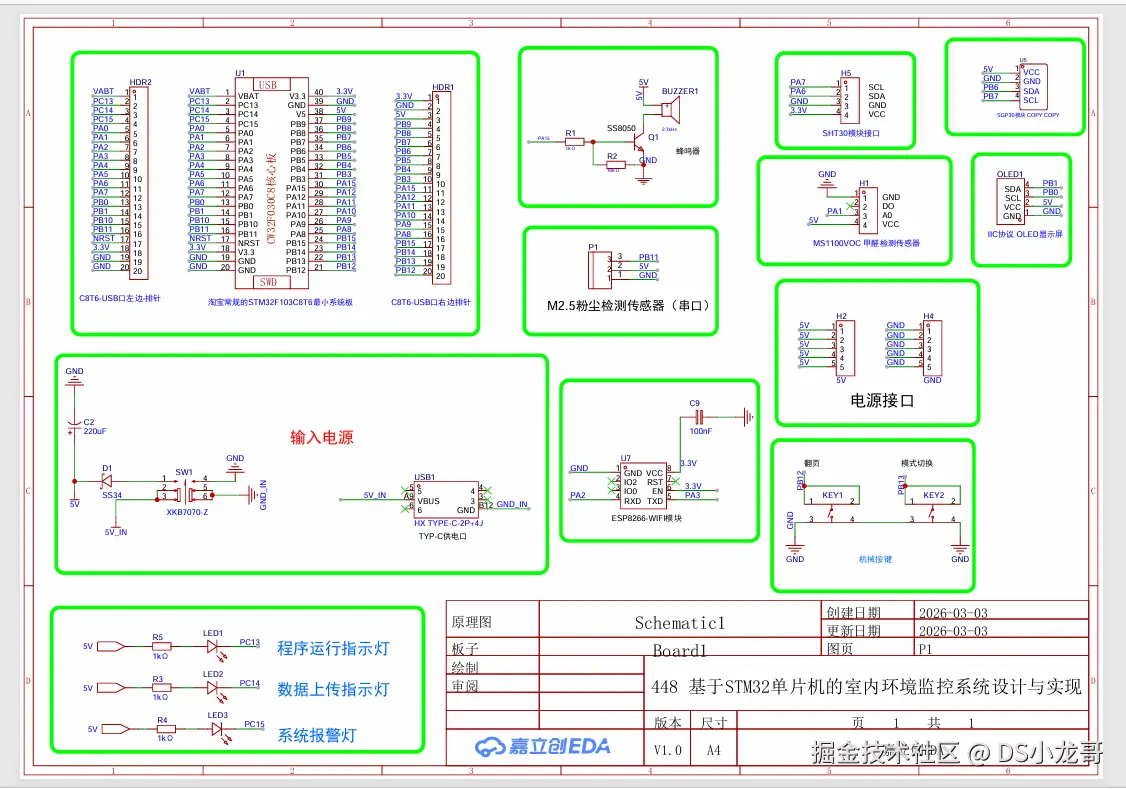Click the 翻页 label above KEY1
The height and width of the screenshot is (789, 1126).
click(811, 464)
